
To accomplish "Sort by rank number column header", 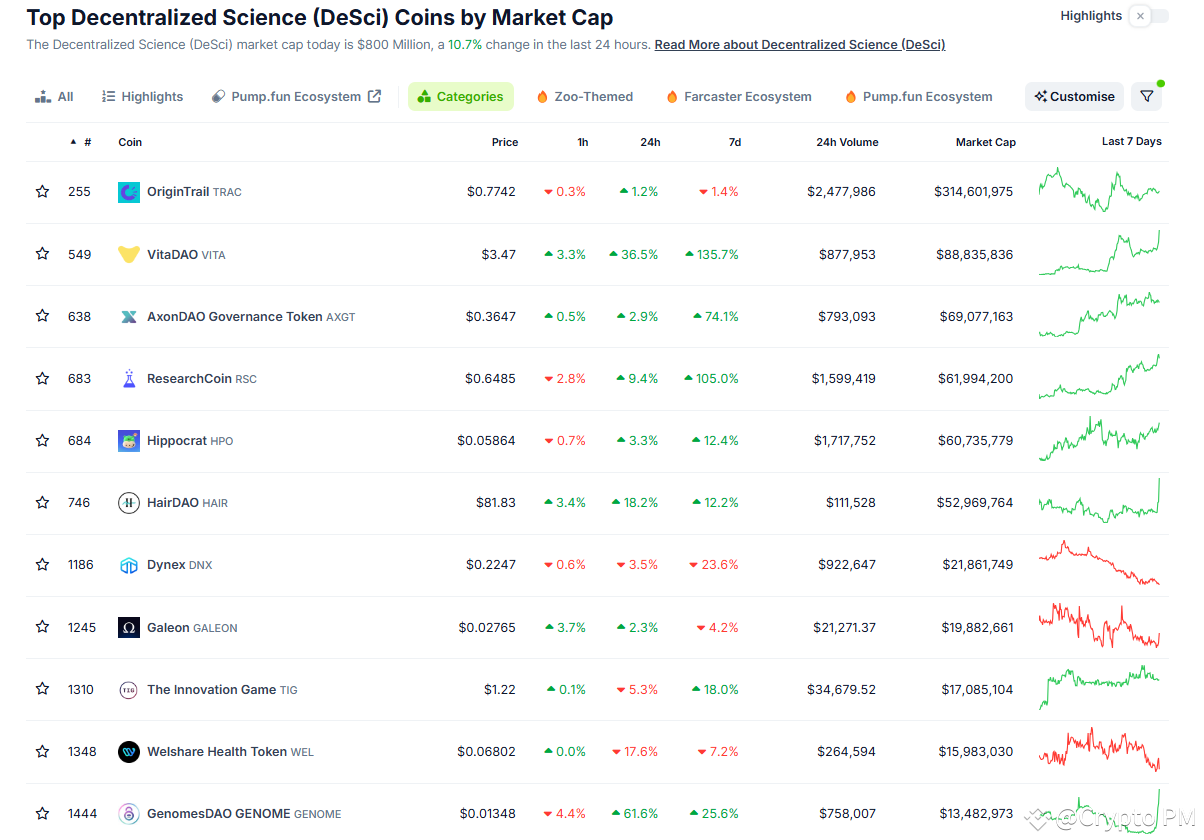I will tap(87, 142).
